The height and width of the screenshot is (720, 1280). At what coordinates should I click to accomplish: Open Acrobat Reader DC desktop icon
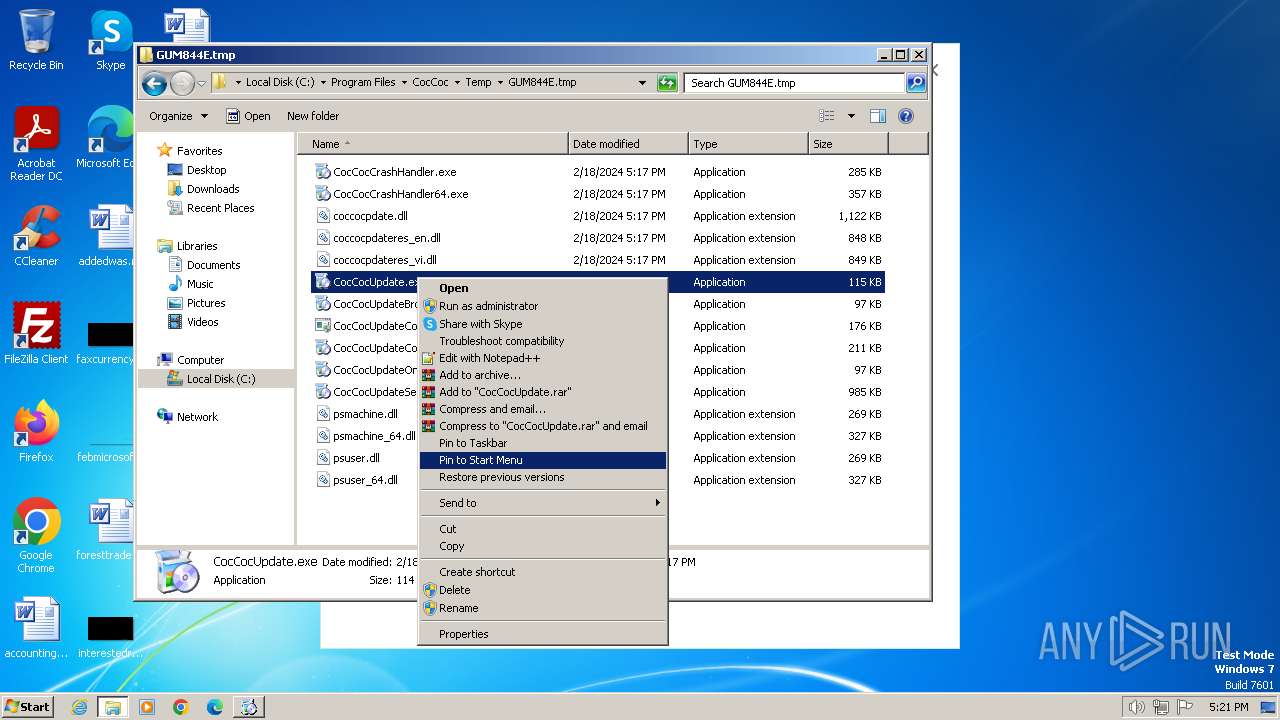point(36,144)
